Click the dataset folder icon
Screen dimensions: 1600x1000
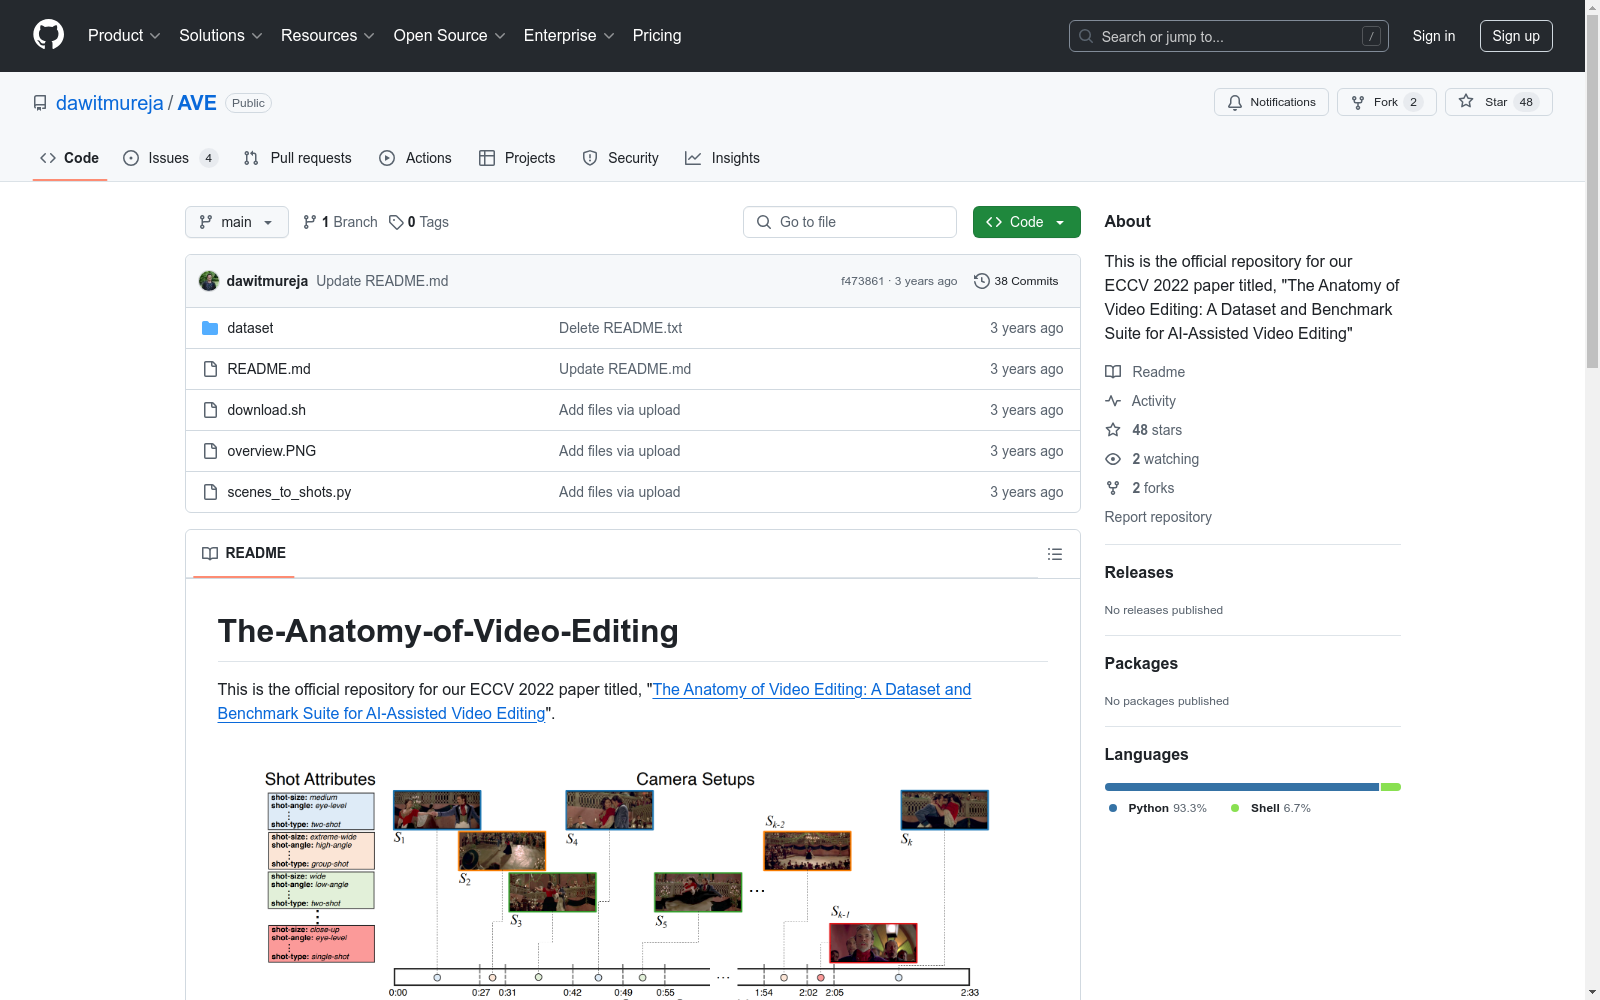coord(210,328)
